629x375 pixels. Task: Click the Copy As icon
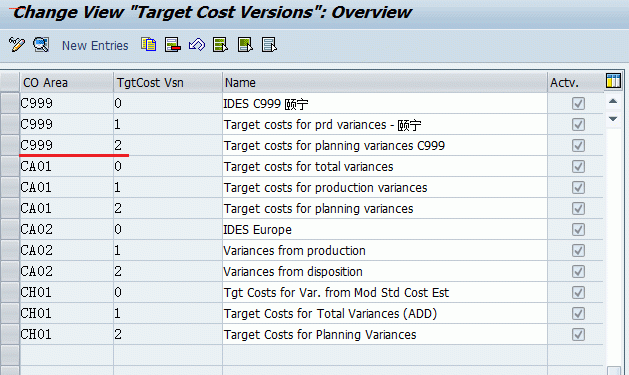(148, 45)
